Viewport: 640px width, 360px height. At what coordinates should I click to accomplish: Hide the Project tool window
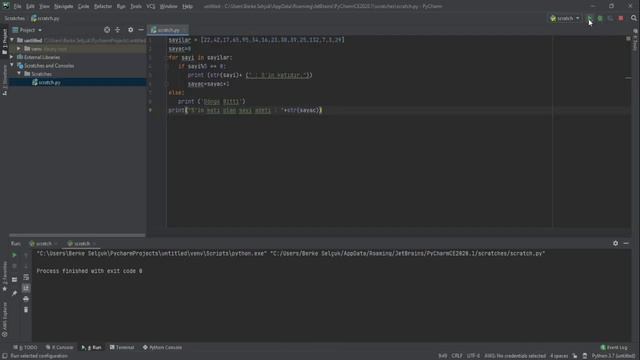141,30
